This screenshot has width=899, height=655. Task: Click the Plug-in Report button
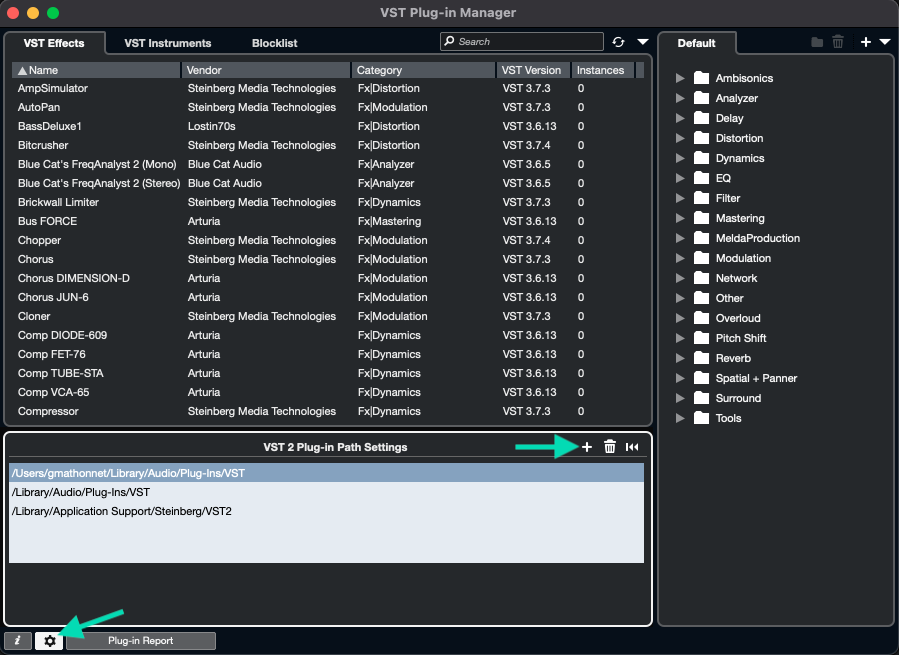[x=140, y=641]
